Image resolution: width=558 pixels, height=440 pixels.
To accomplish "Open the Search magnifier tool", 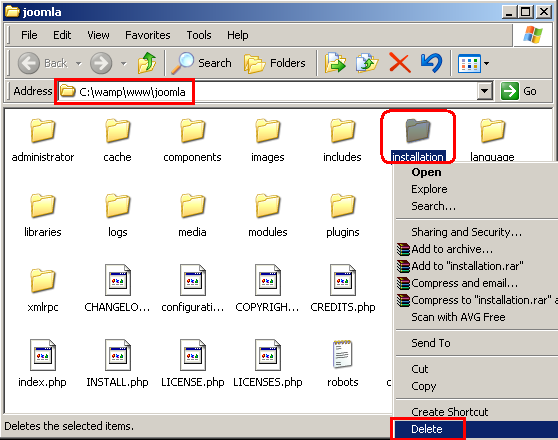I will [202, 63].
